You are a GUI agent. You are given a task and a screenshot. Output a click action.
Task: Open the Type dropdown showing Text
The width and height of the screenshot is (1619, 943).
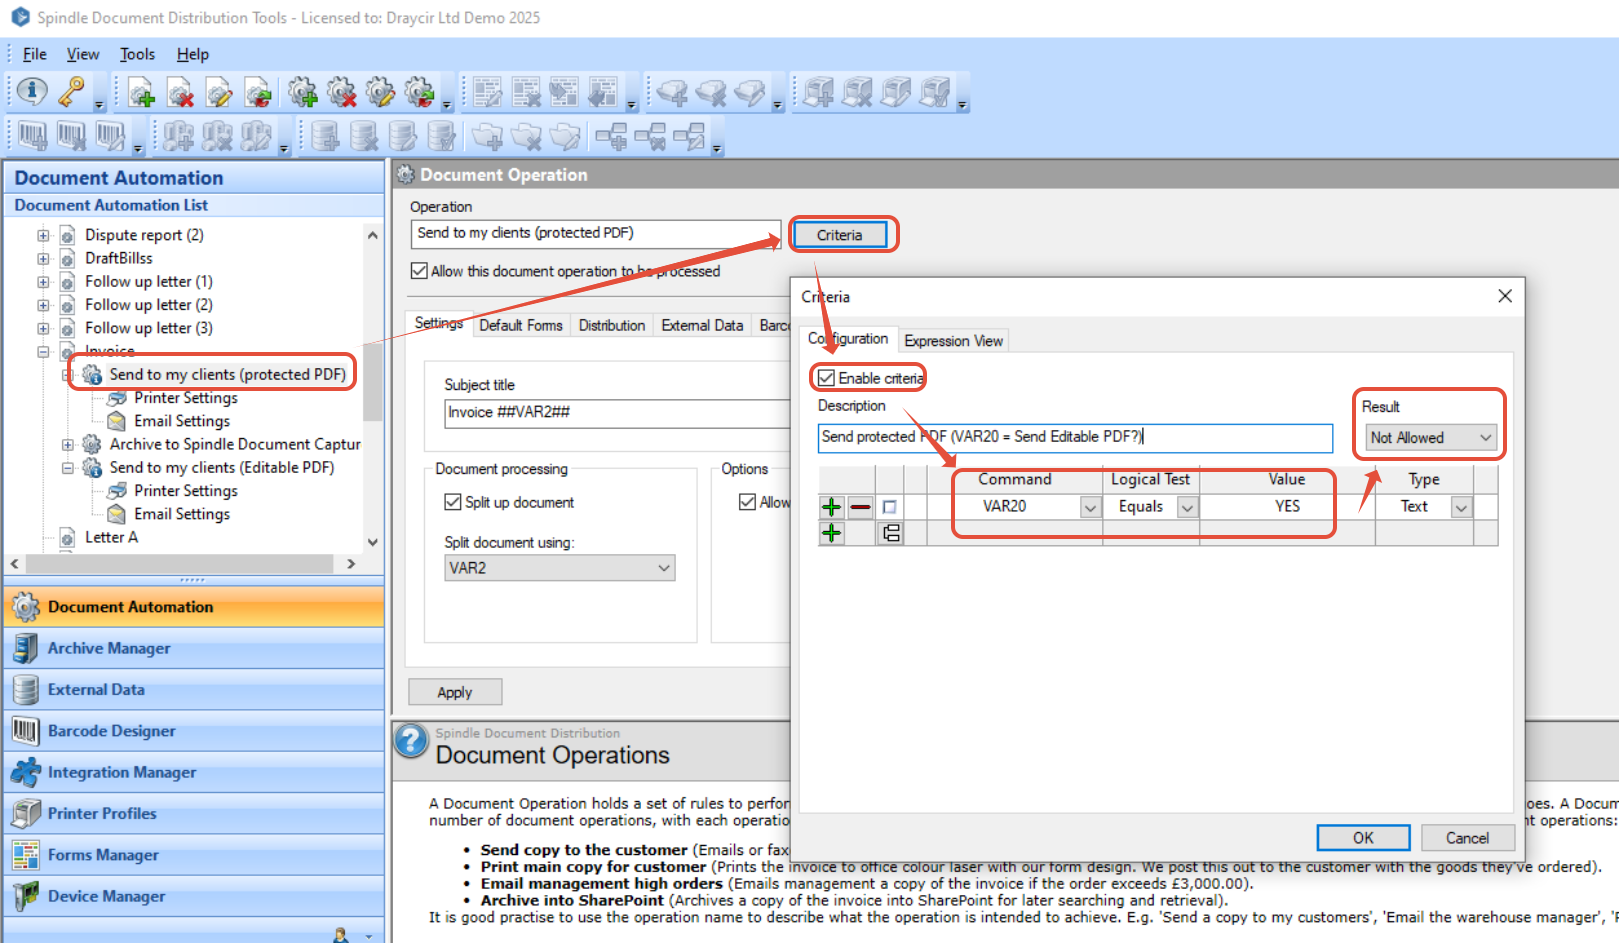point(1462,507)
